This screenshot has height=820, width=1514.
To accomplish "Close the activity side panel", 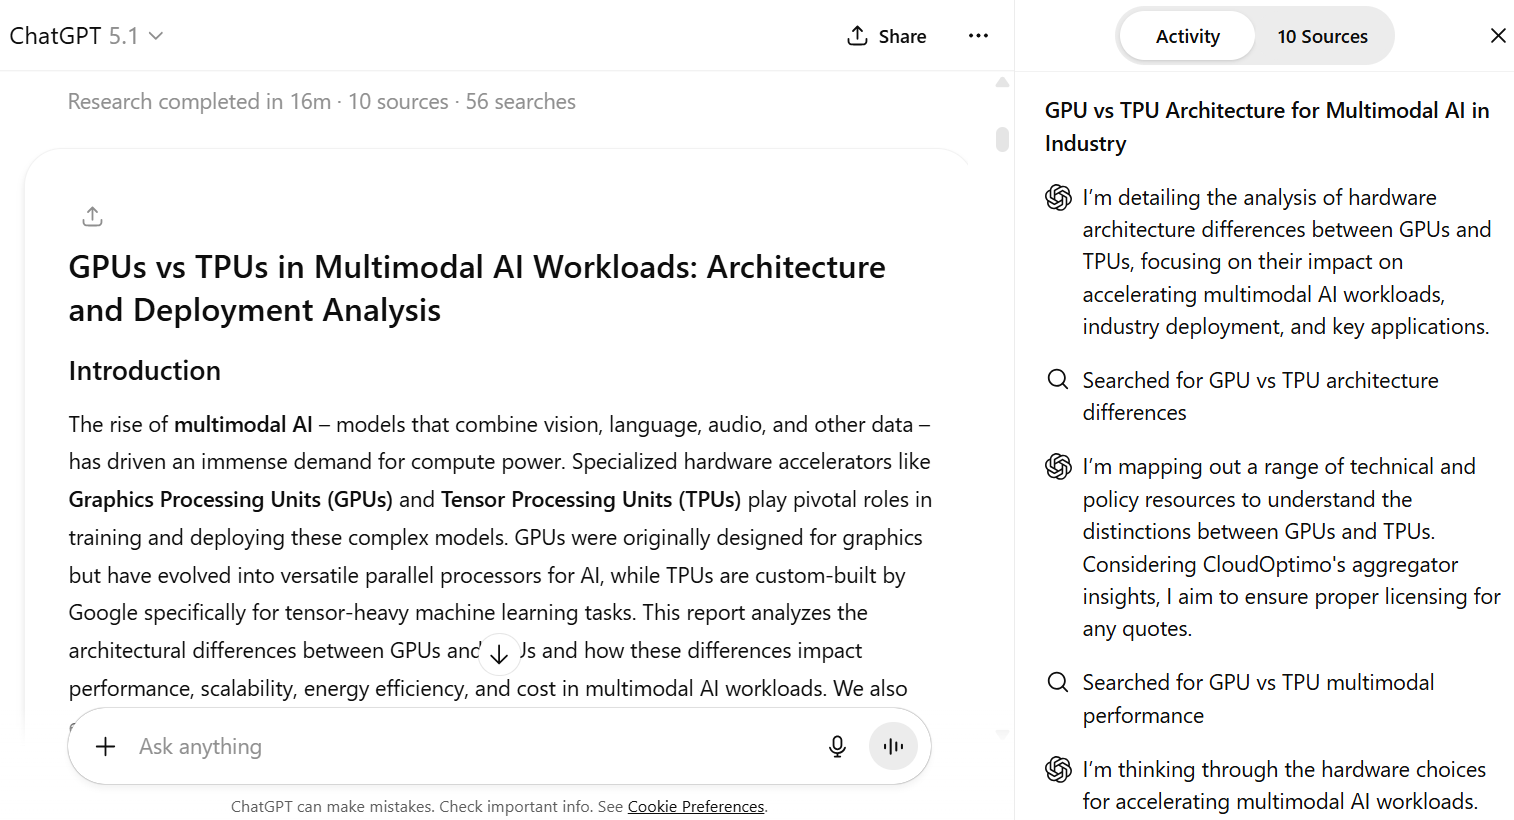I will (x=1497, y=36).
